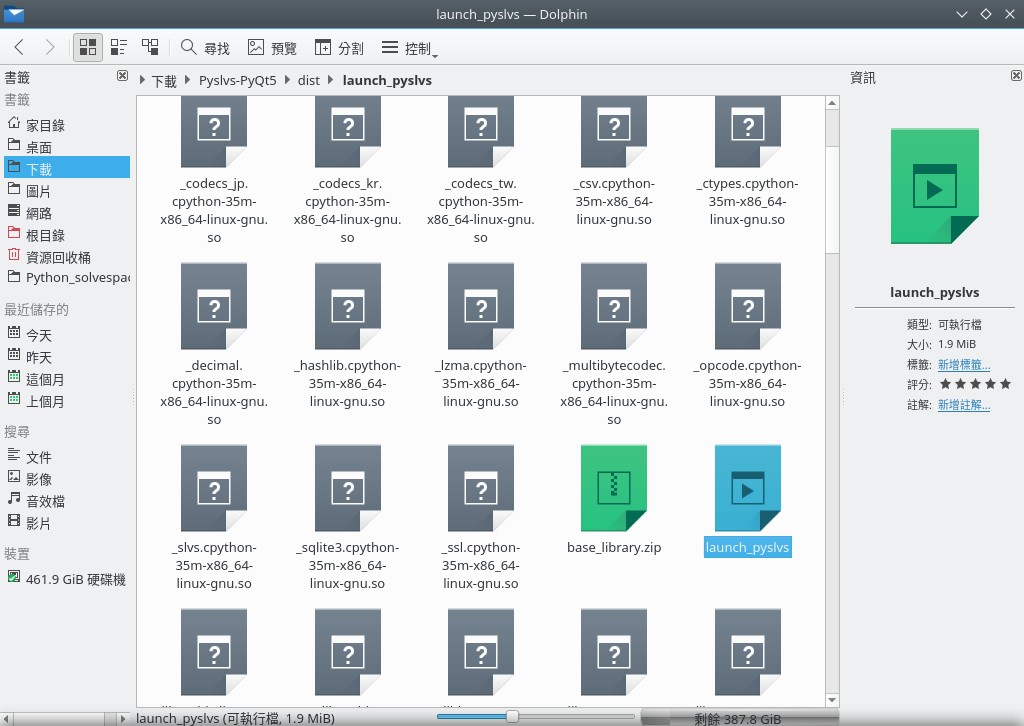
Task: Click dist in the breadcrumb path
Action: (309, 80)
